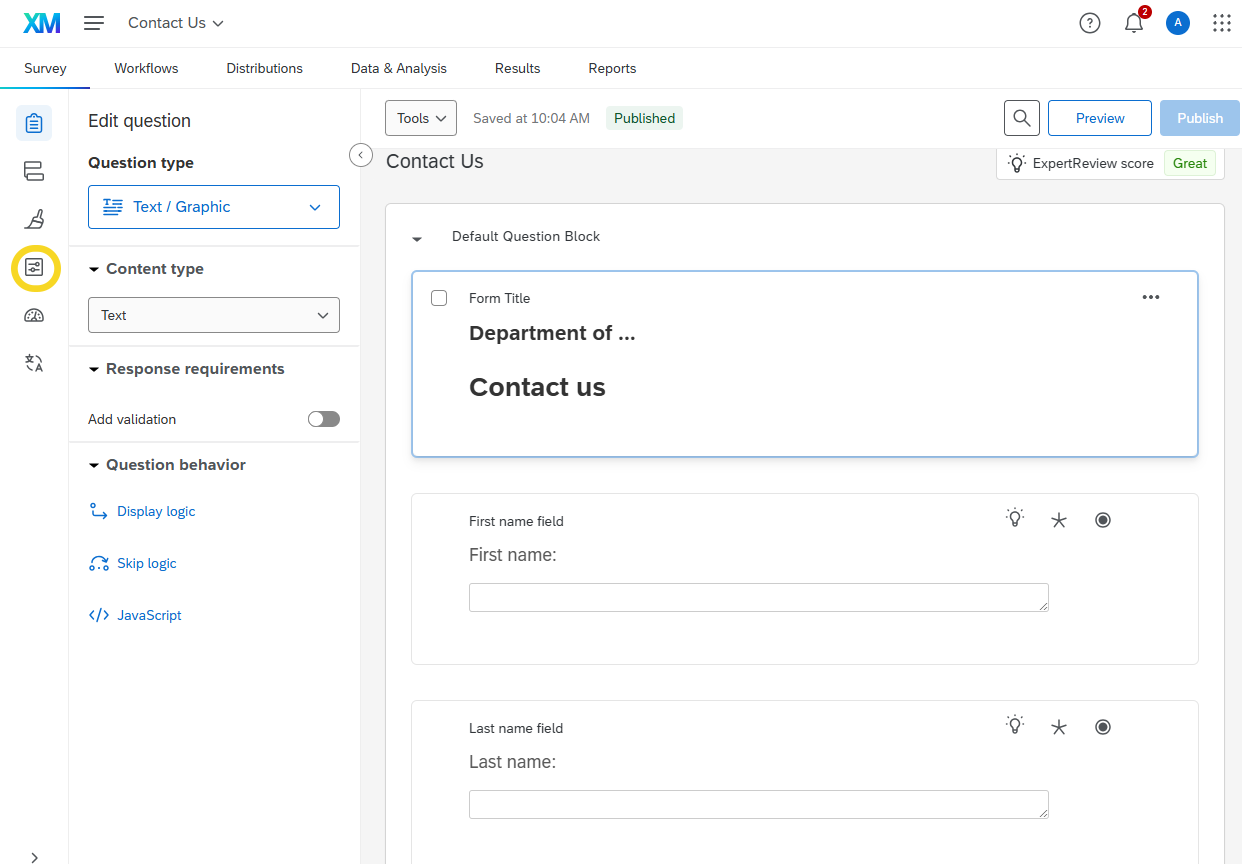The image size is (1242, 864).
Task: Open the Question type Text / Graphic dropdown
Action: tap(214, 207)
